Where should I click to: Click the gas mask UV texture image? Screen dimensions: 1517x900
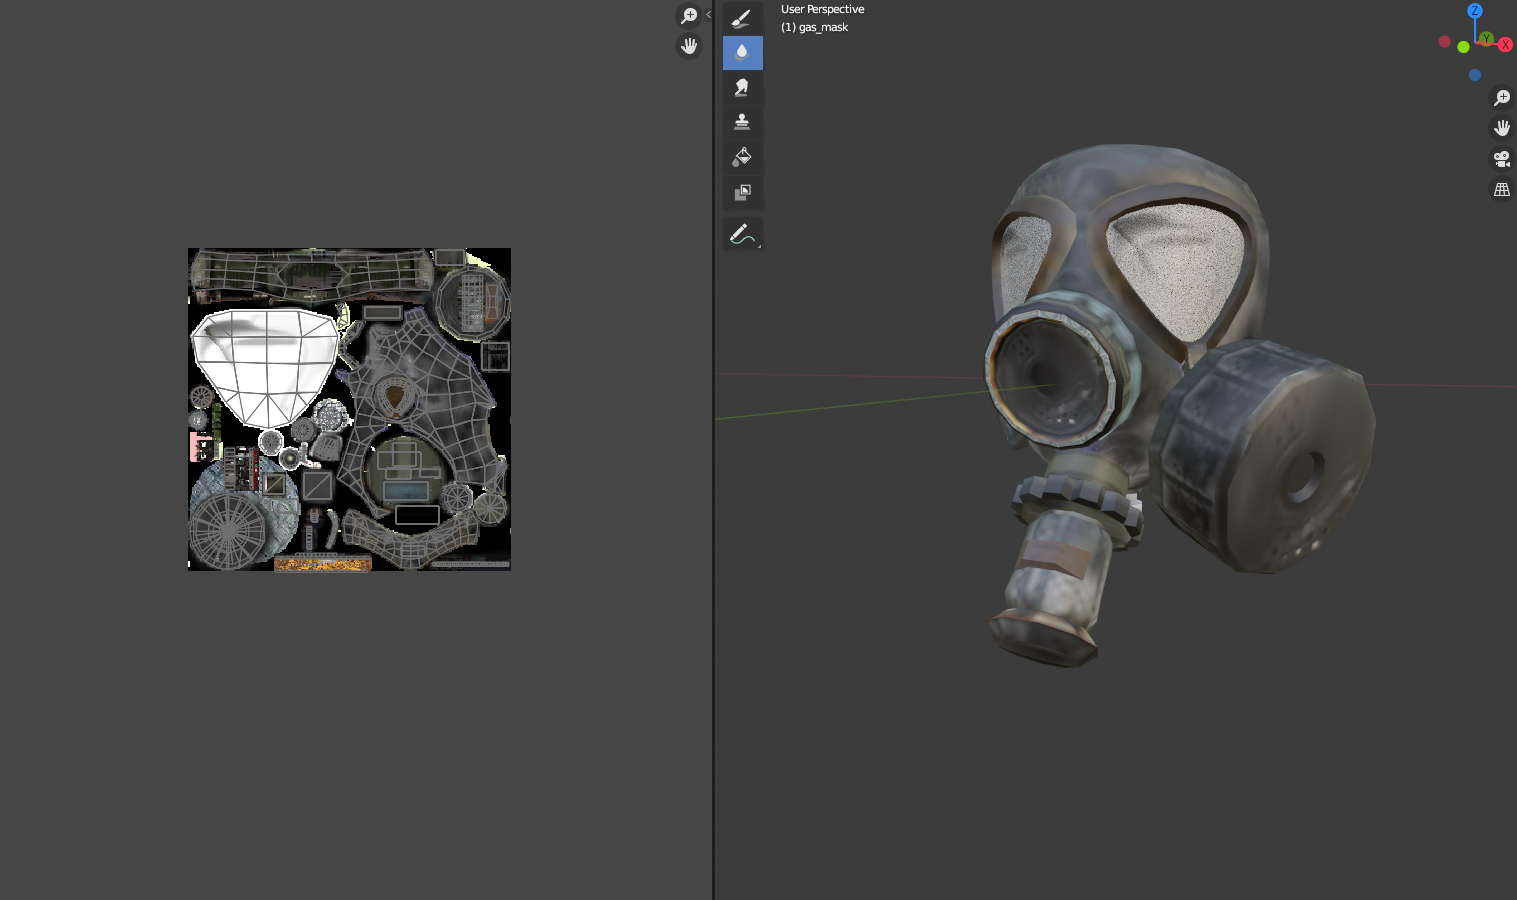[348, 409]
